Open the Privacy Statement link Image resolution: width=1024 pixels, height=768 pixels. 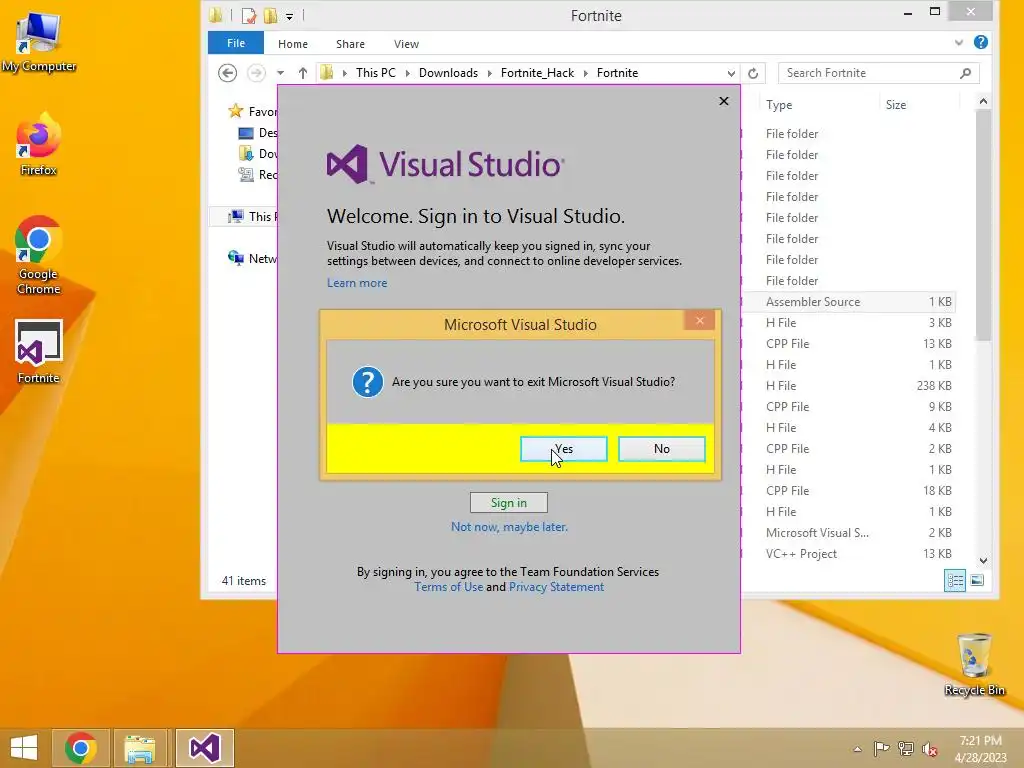pos(556,586)
